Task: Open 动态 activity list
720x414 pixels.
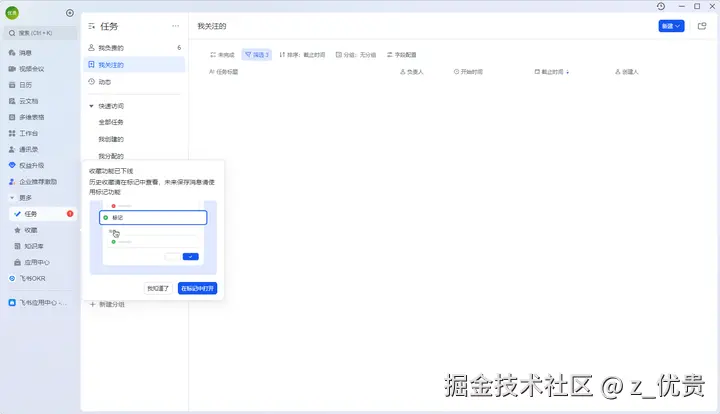Action: 134,82
